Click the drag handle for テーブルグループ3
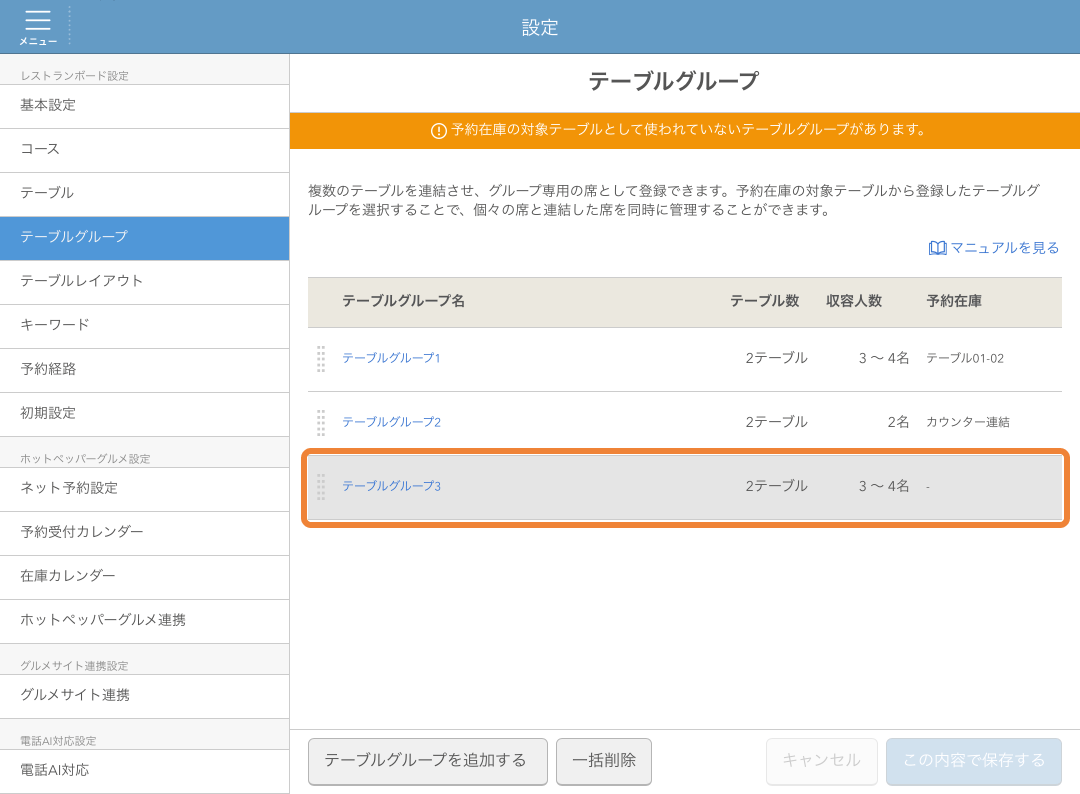The height and width of the screenshot is (794, 1080). 321,487
